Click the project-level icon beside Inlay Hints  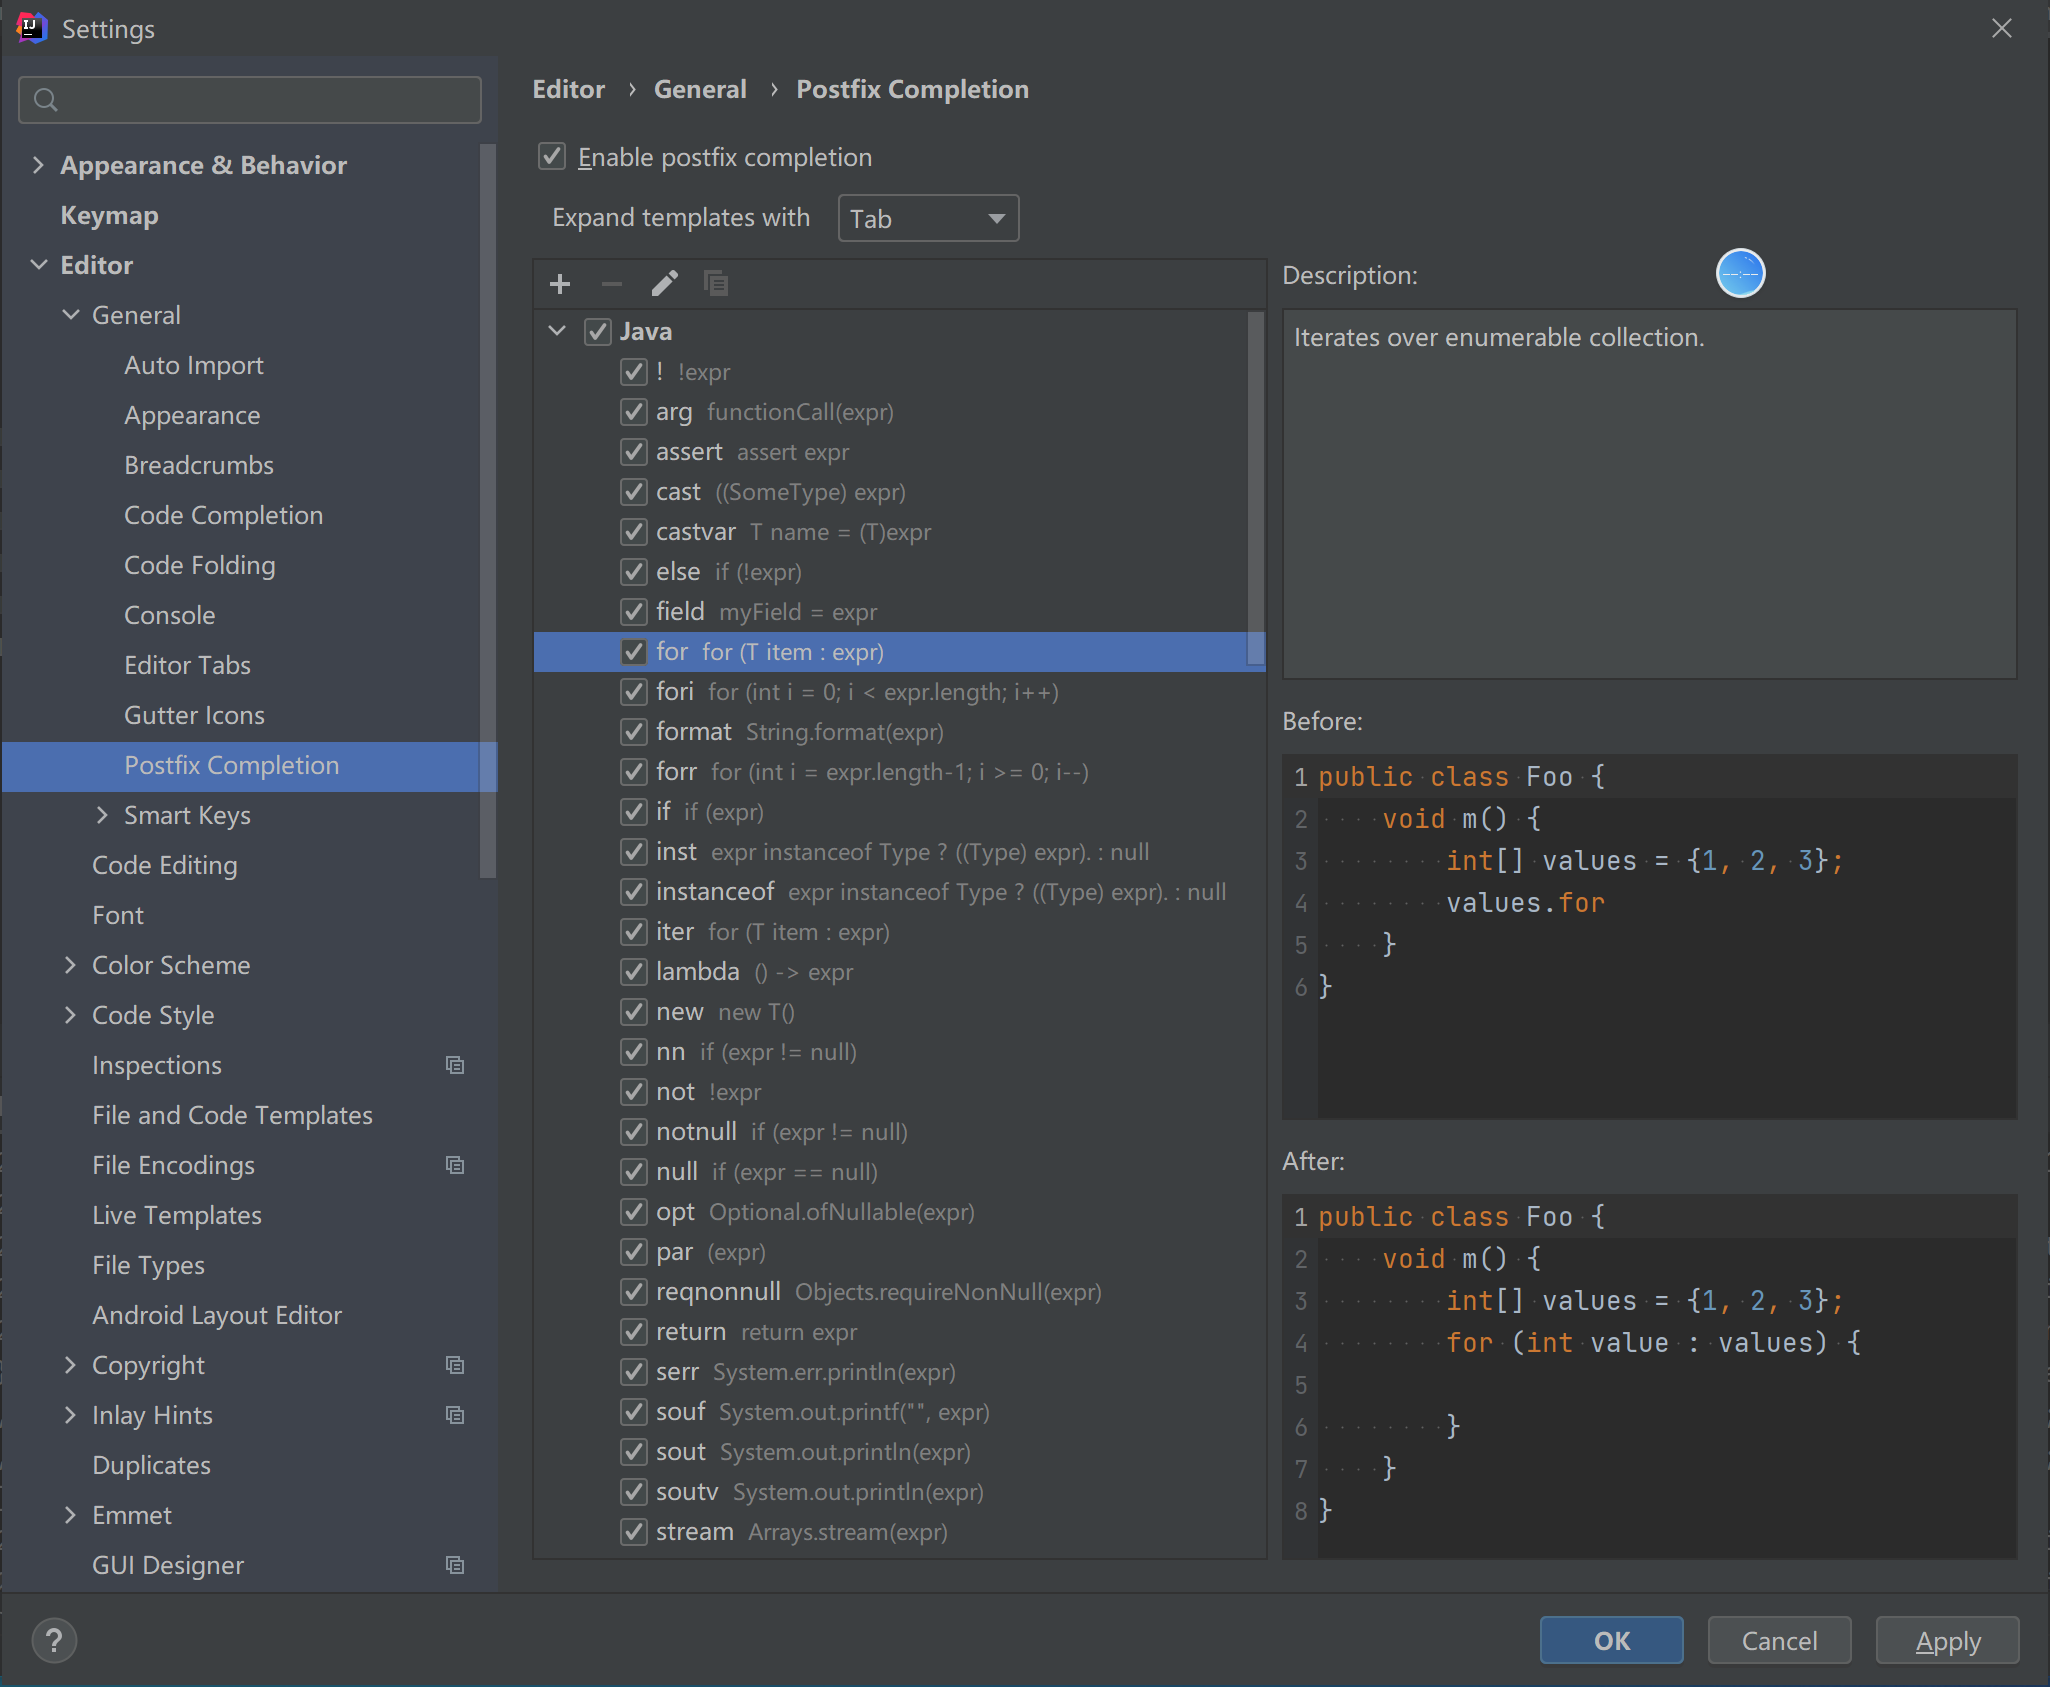(455, 1415)
